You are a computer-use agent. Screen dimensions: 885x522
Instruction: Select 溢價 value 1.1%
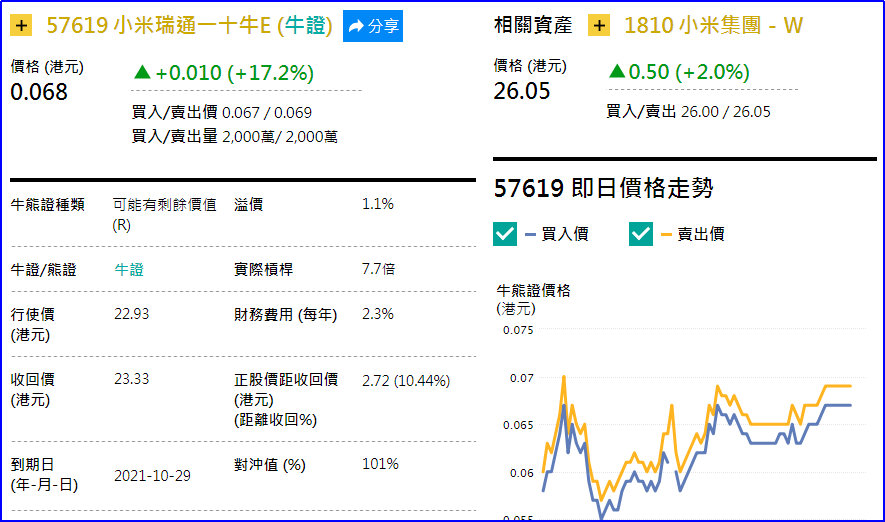(378, 204)
